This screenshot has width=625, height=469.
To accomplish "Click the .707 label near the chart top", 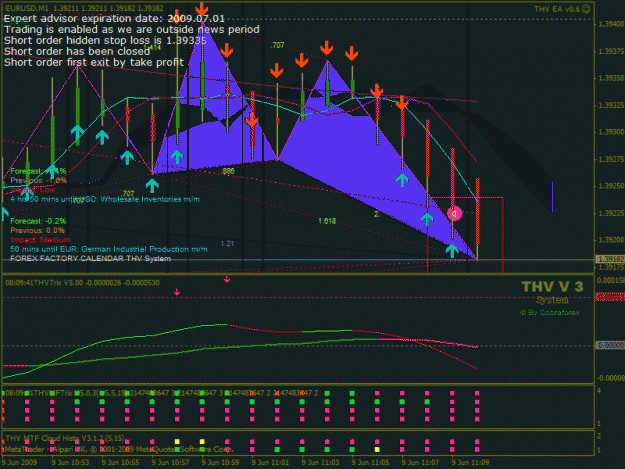I will tap(277, 45).
